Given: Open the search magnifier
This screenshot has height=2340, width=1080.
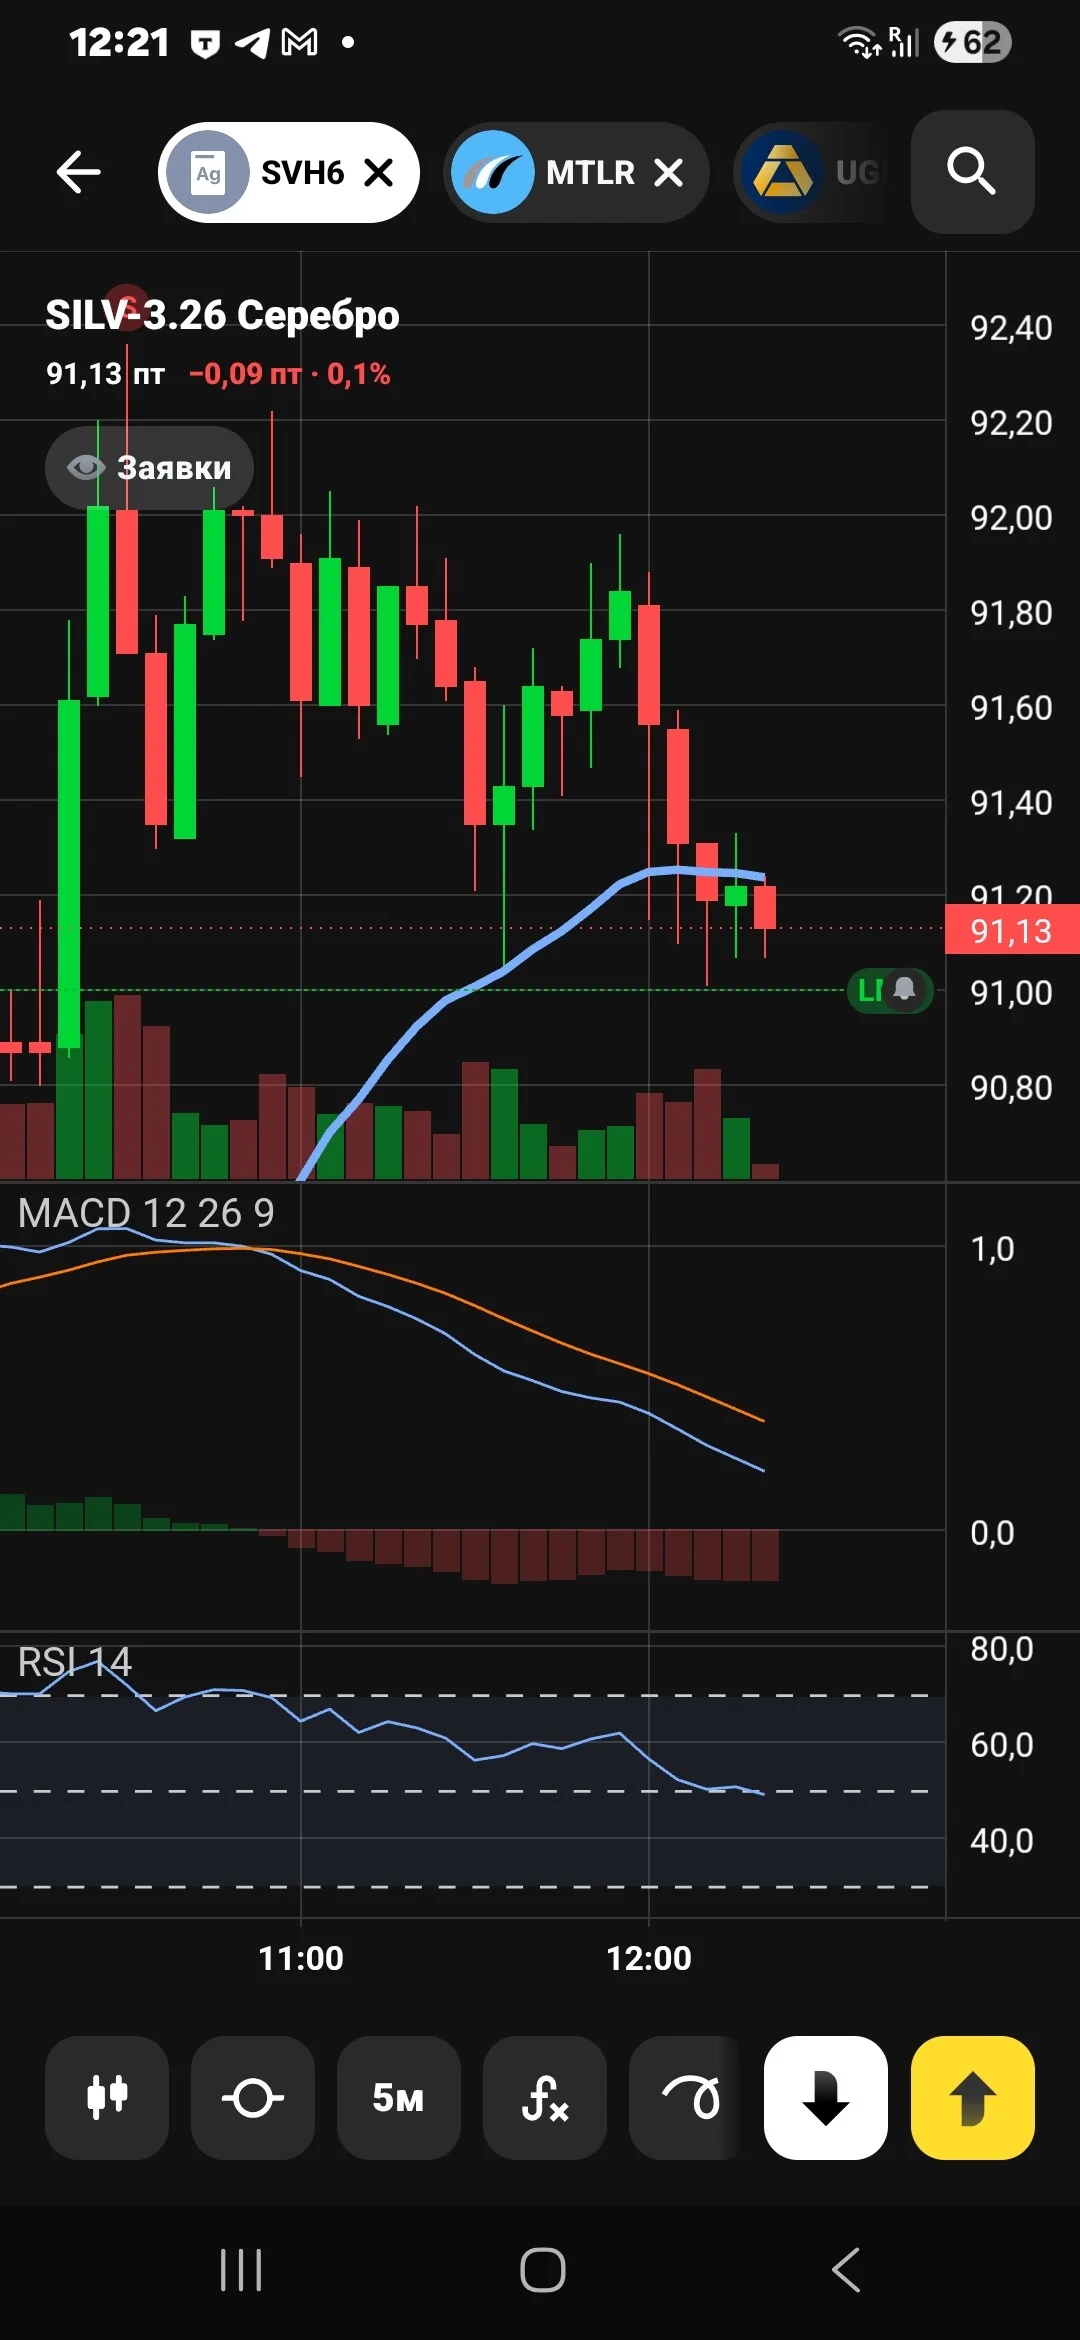Looking at the screenshot, I should [x=972, y=172].
